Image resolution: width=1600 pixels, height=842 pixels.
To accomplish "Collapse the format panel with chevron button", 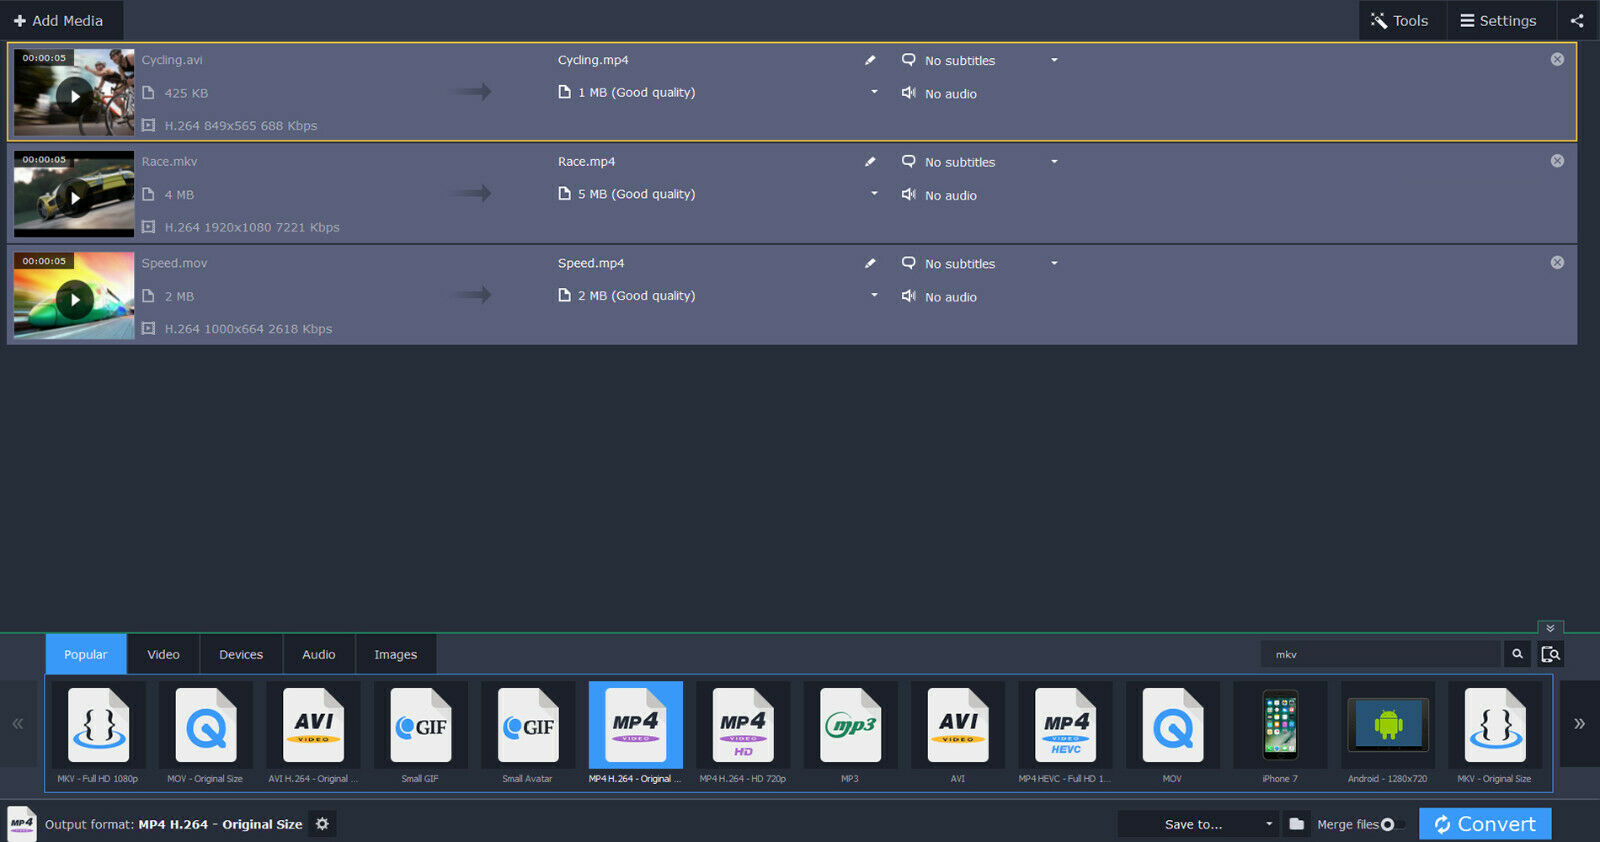I will pos(1550,628).
